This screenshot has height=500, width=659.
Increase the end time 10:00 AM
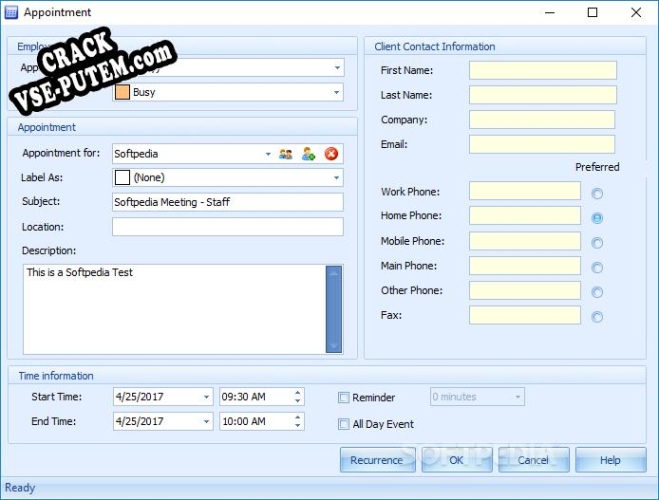click(x=298, y=417)
